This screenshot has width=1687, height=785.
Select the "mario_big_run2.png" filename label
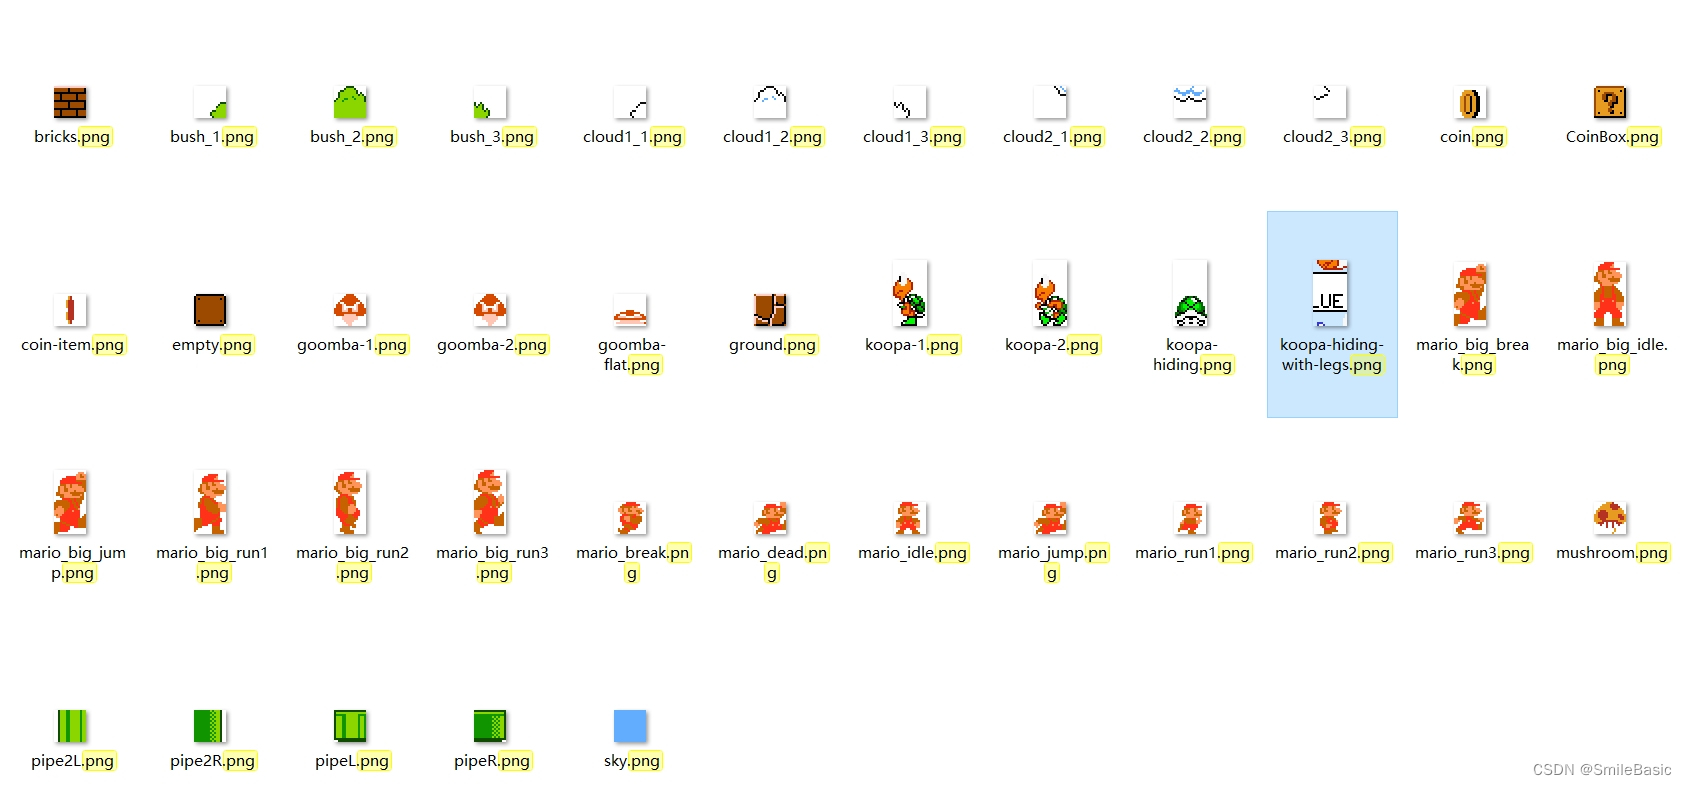352,563
